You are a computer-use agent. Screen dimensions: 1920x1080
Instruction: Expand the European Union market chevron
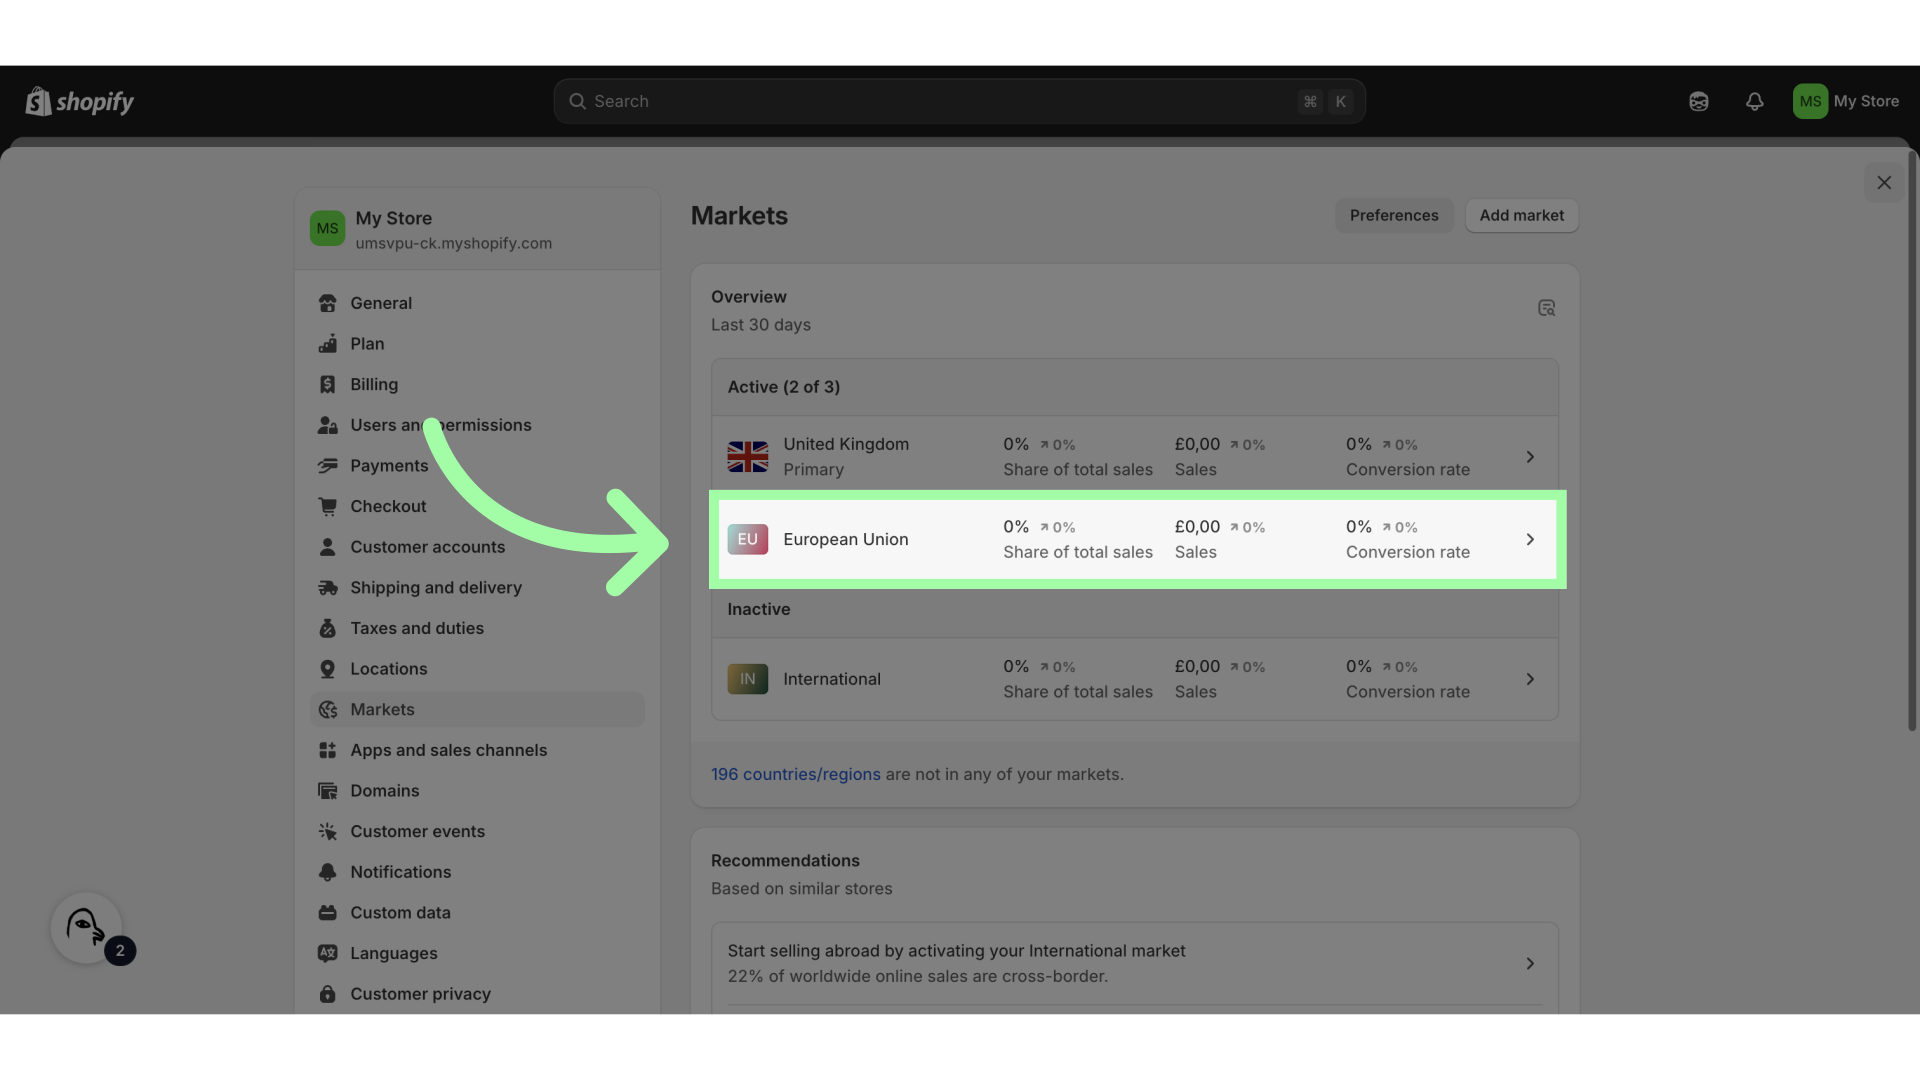point(1530,540)
